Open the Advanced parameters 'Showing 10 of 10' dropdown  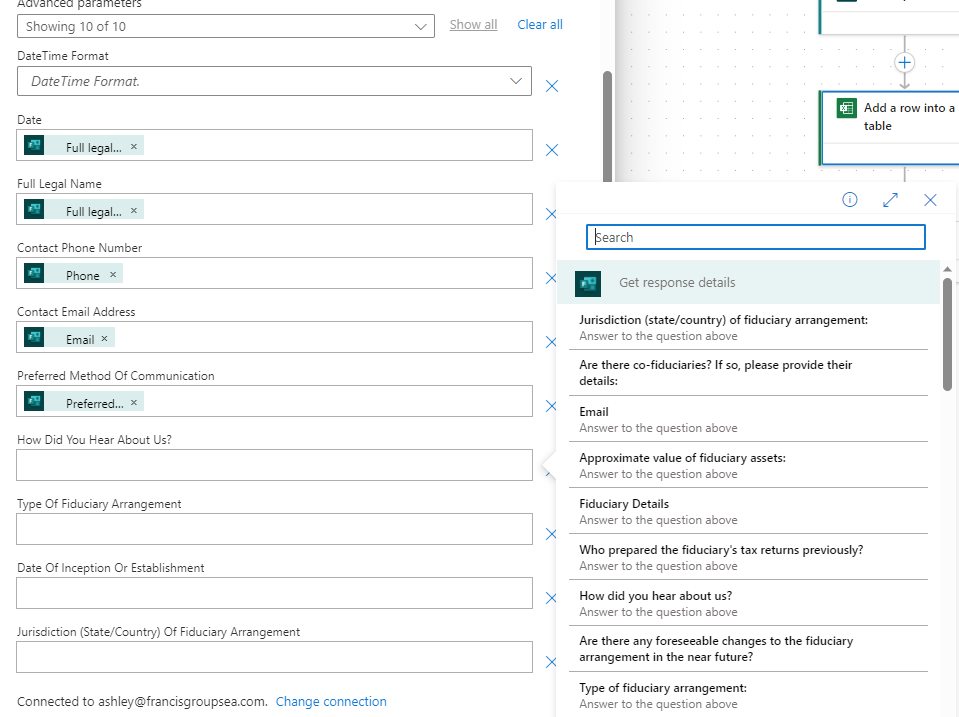click(226, 26)
